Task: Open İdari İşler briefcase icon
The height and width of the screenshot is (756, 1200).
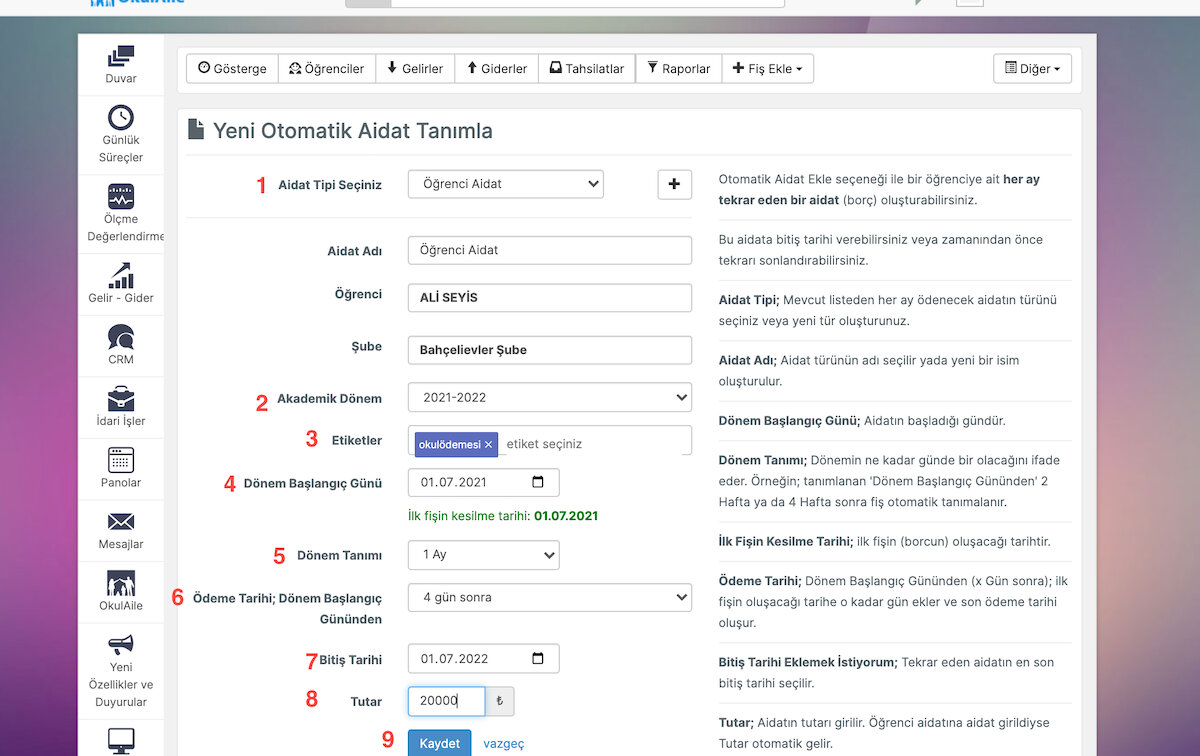Action: click(121, 398)
